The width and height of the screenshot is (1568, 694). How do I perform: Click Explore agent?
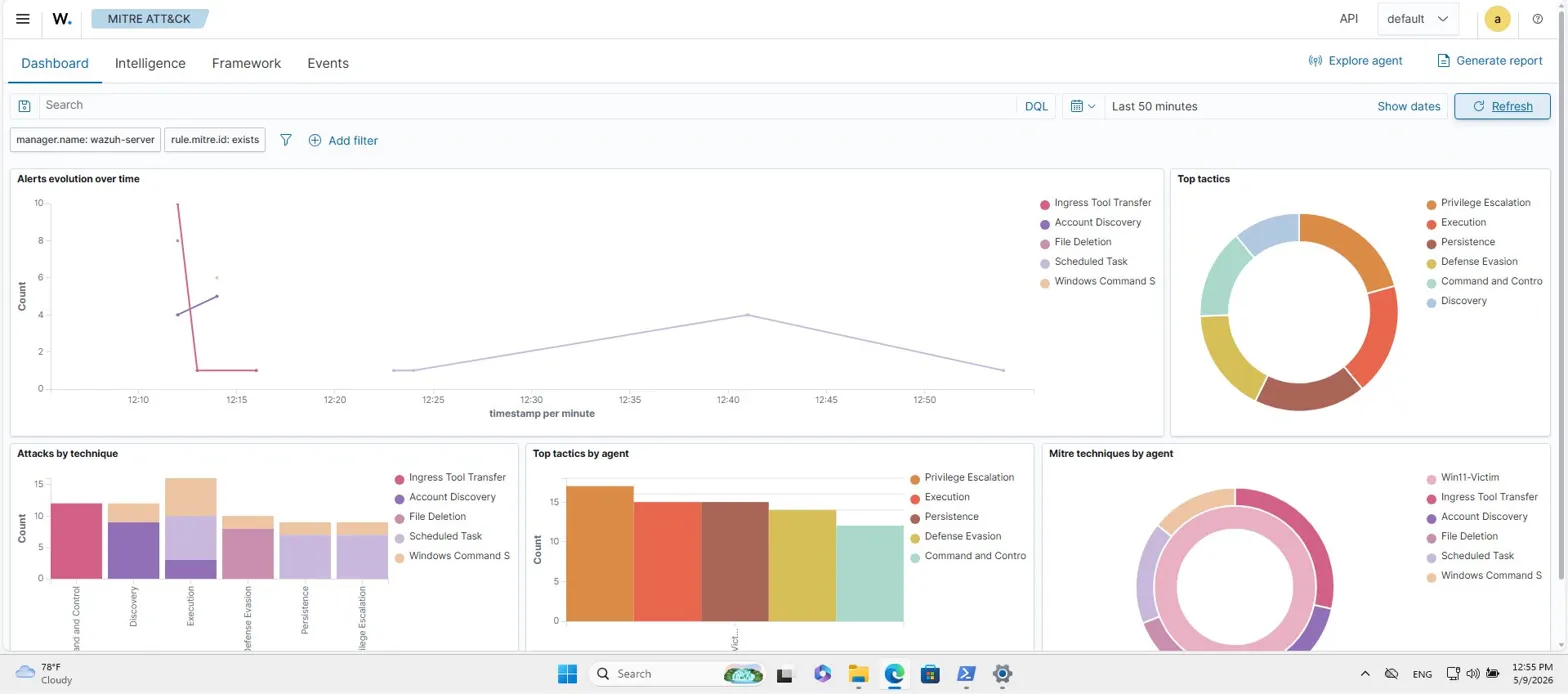[1355, 61]
